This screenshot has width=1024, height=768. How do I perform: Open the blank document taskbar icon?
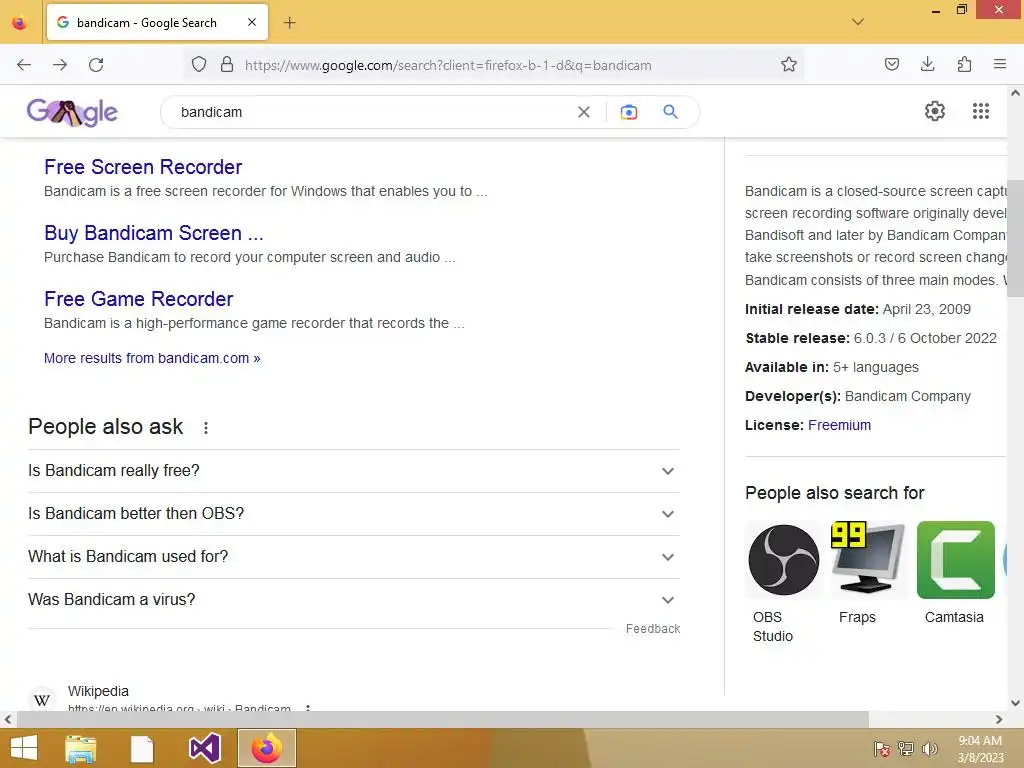pos(142,748)
